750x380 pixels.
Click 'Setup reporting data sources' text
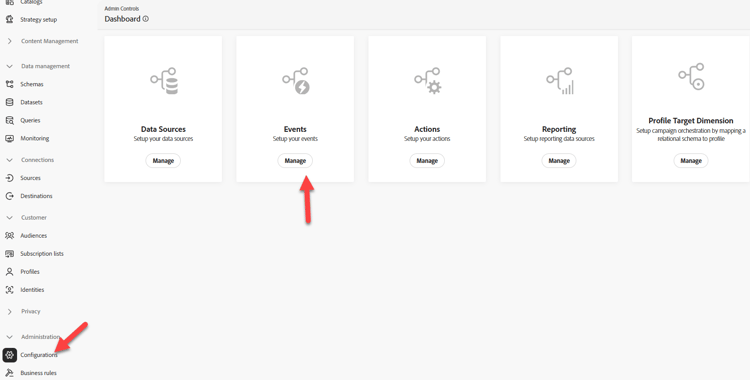click(x=559, y=139)
